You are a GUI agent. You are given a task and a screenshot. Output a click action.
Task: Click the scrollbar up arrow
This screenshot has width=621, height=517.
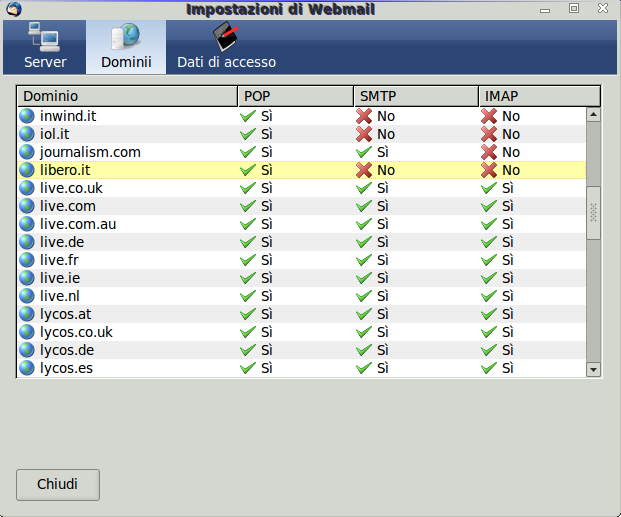pyautogui.click(x=593, y=115)
